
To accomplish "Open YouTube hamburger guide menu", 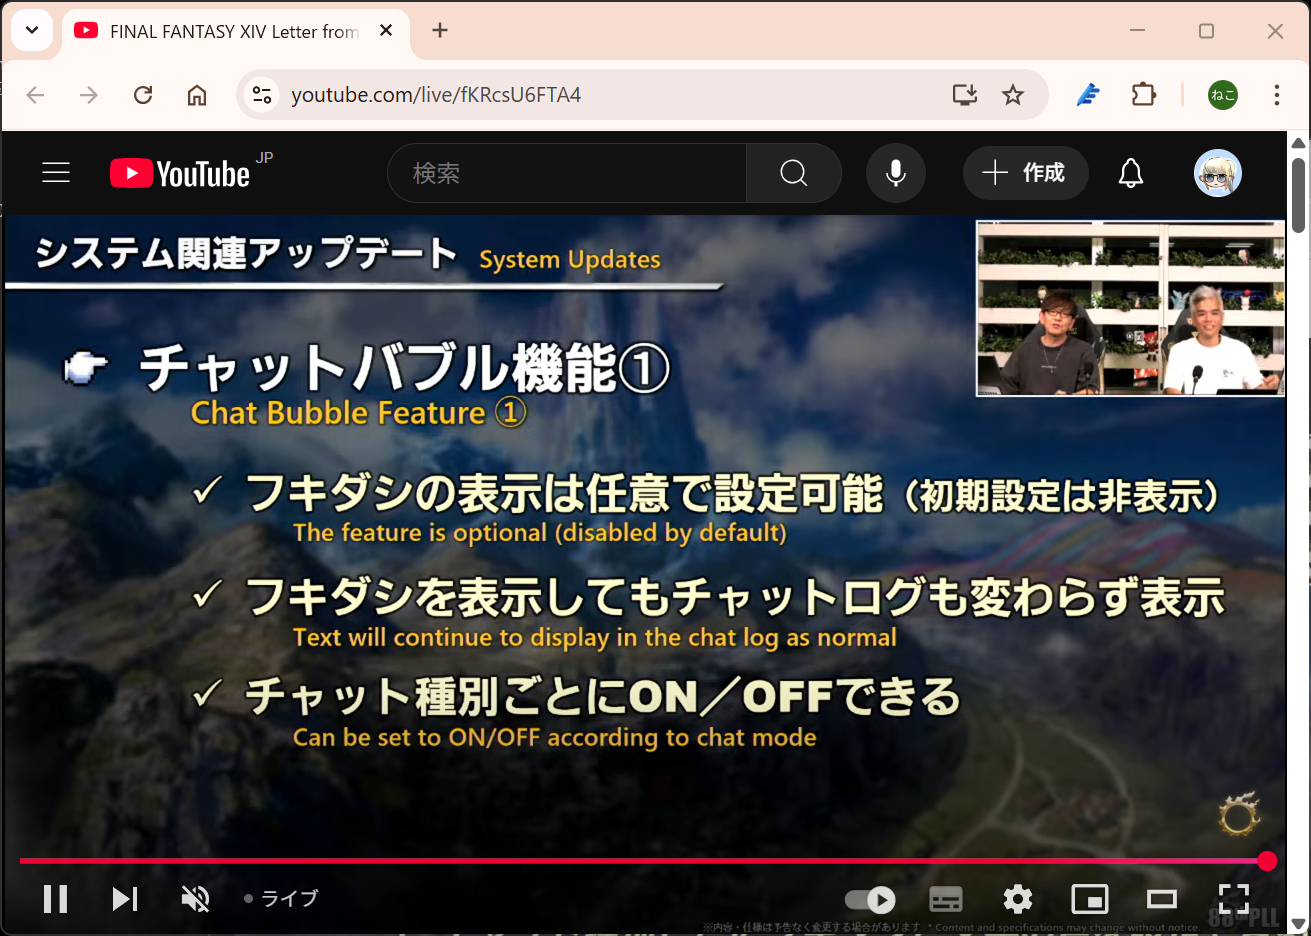I will point(56,173).
